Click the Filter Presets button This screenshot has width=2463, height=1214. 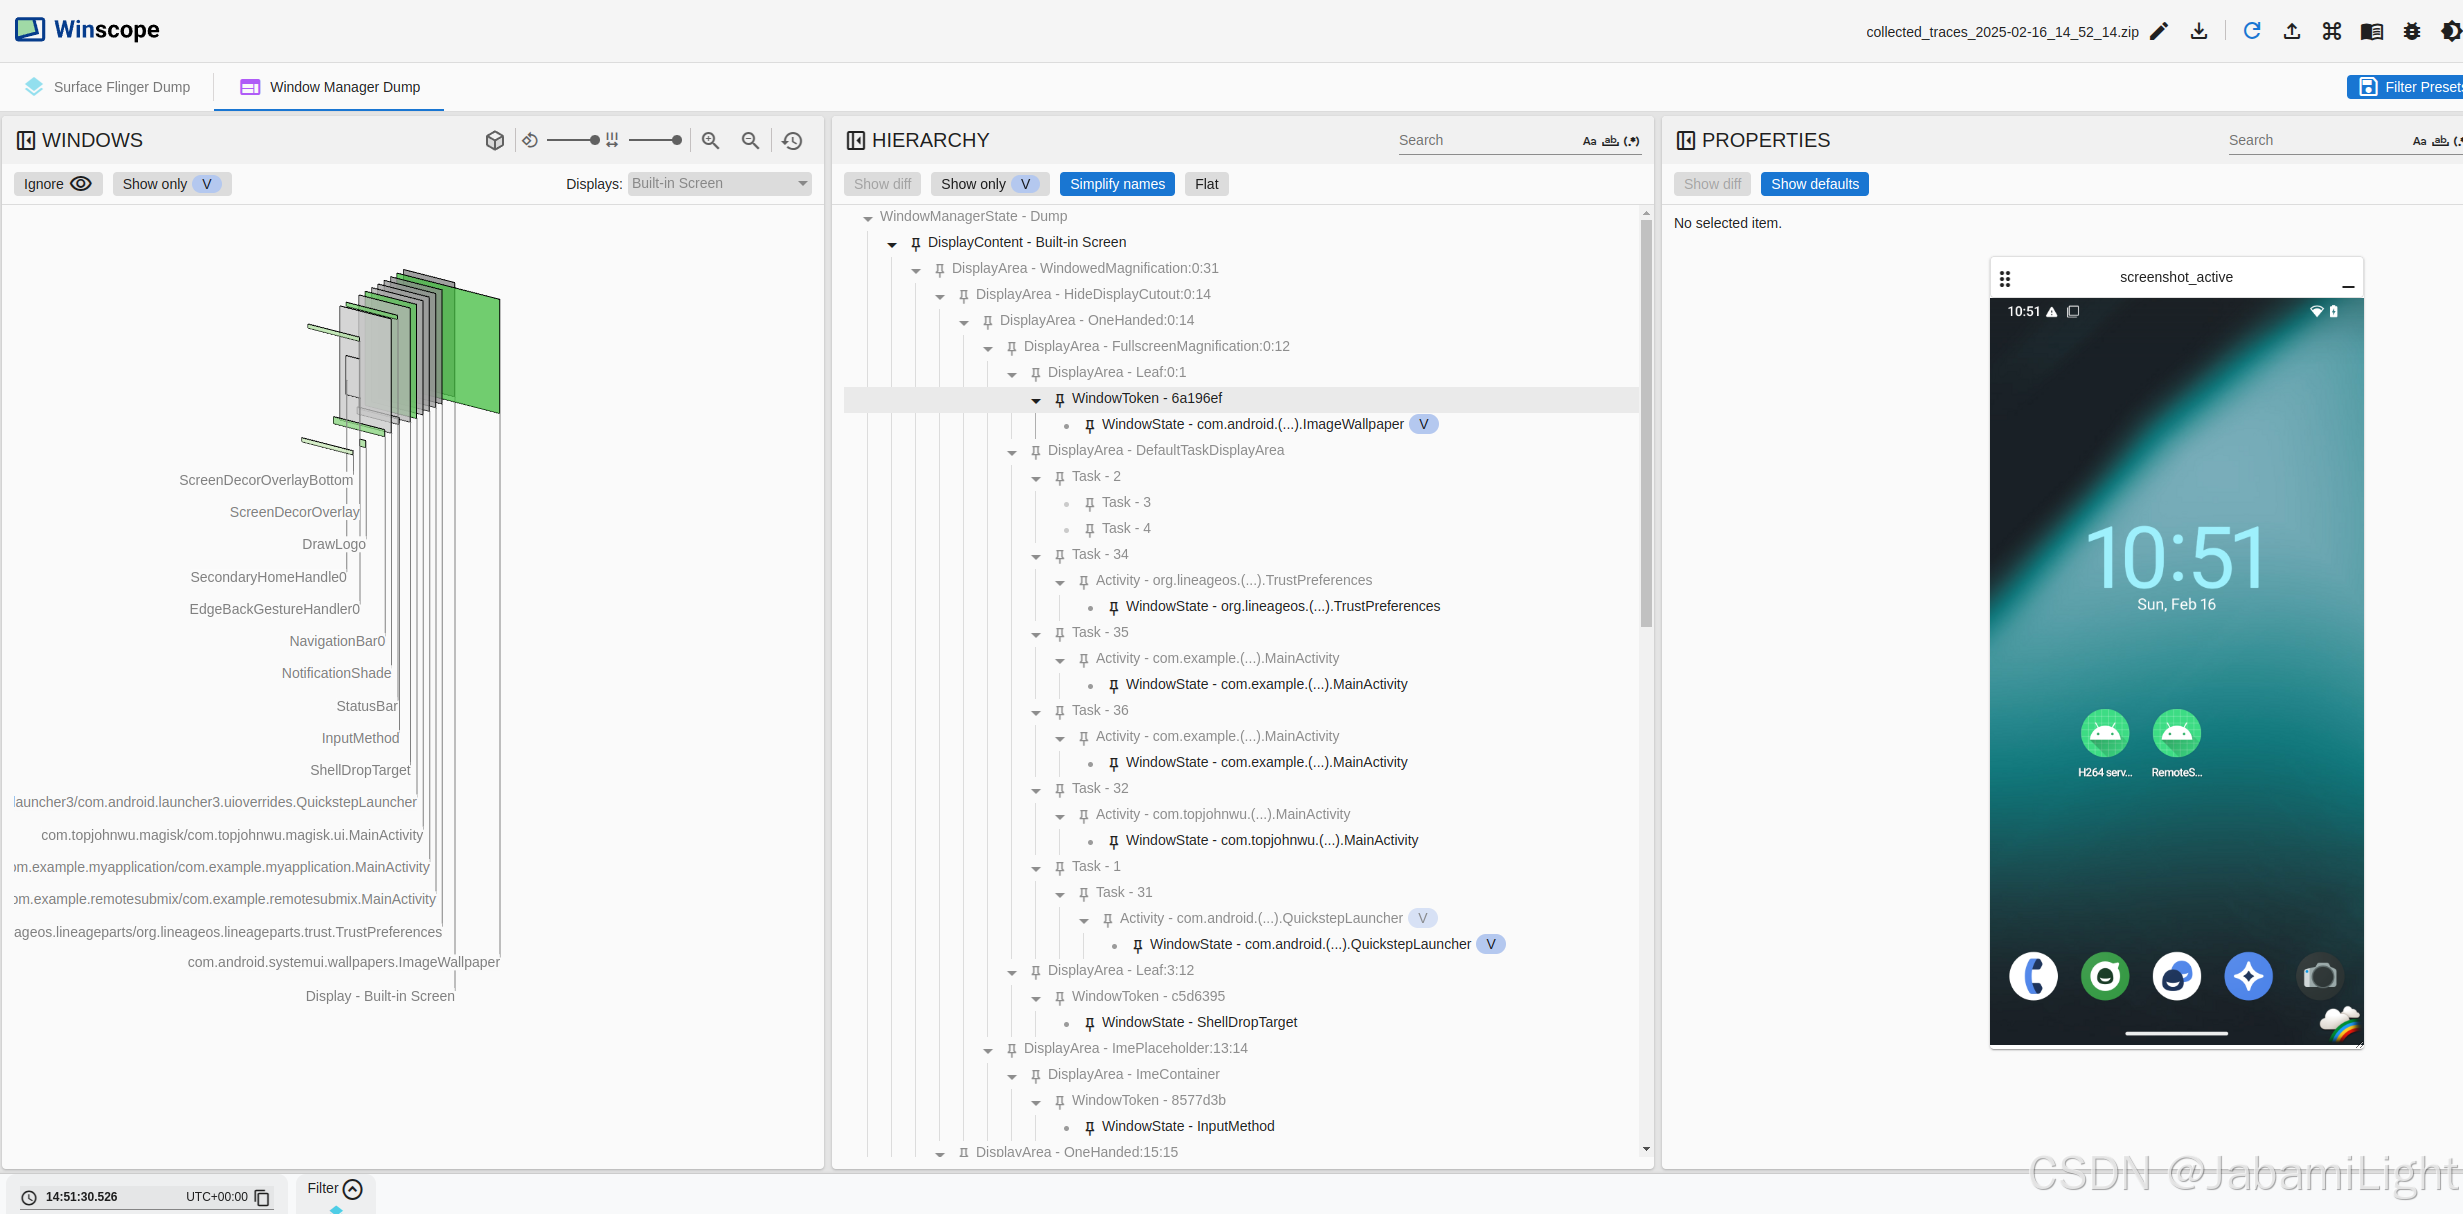[x=2405, y=87]
